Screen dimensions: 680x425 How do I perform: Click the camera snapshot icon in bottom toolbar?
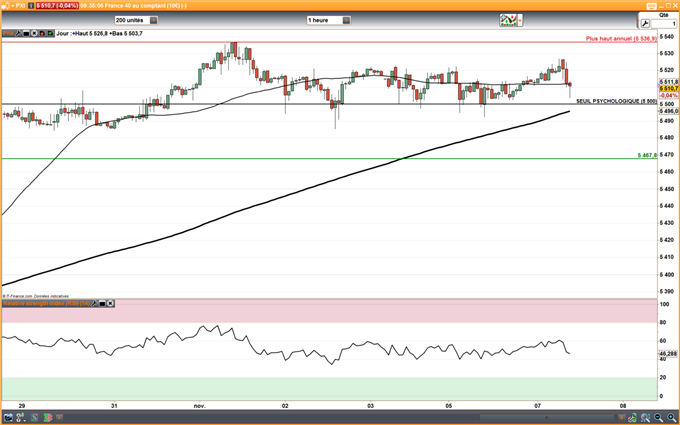coord(8,418)
